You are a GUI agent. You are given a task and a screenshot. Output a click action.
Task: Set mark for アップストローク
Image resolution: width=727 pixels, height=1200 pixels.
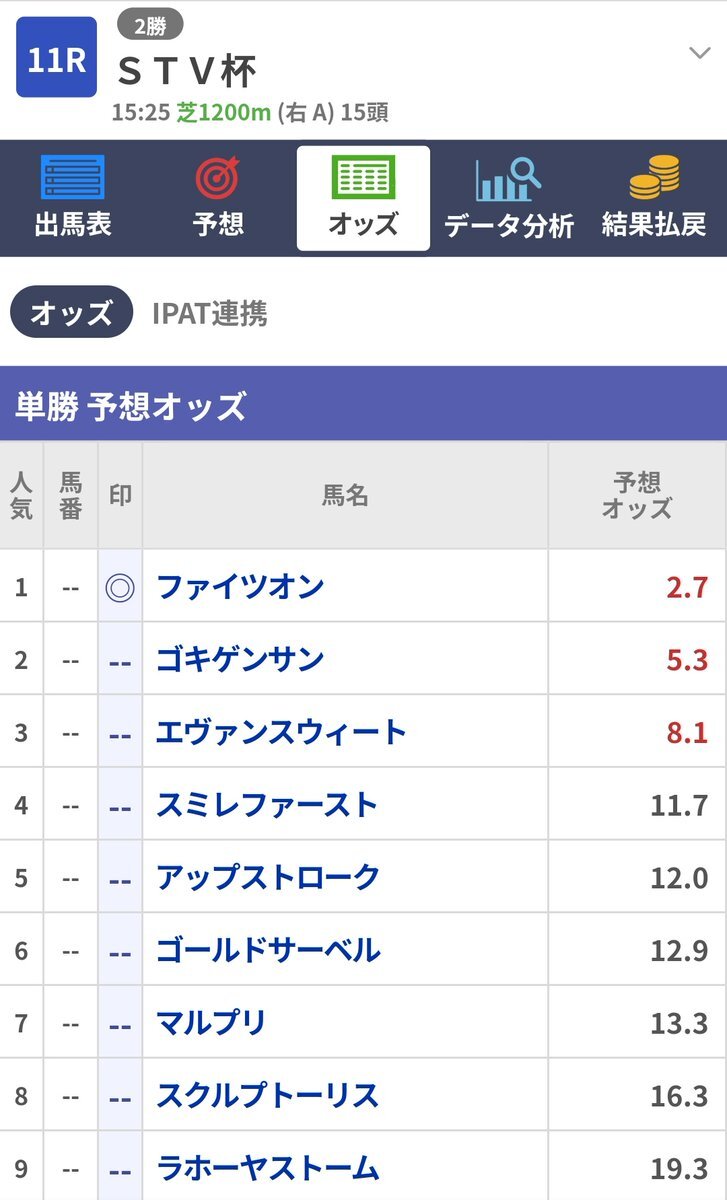click(120, 878)
